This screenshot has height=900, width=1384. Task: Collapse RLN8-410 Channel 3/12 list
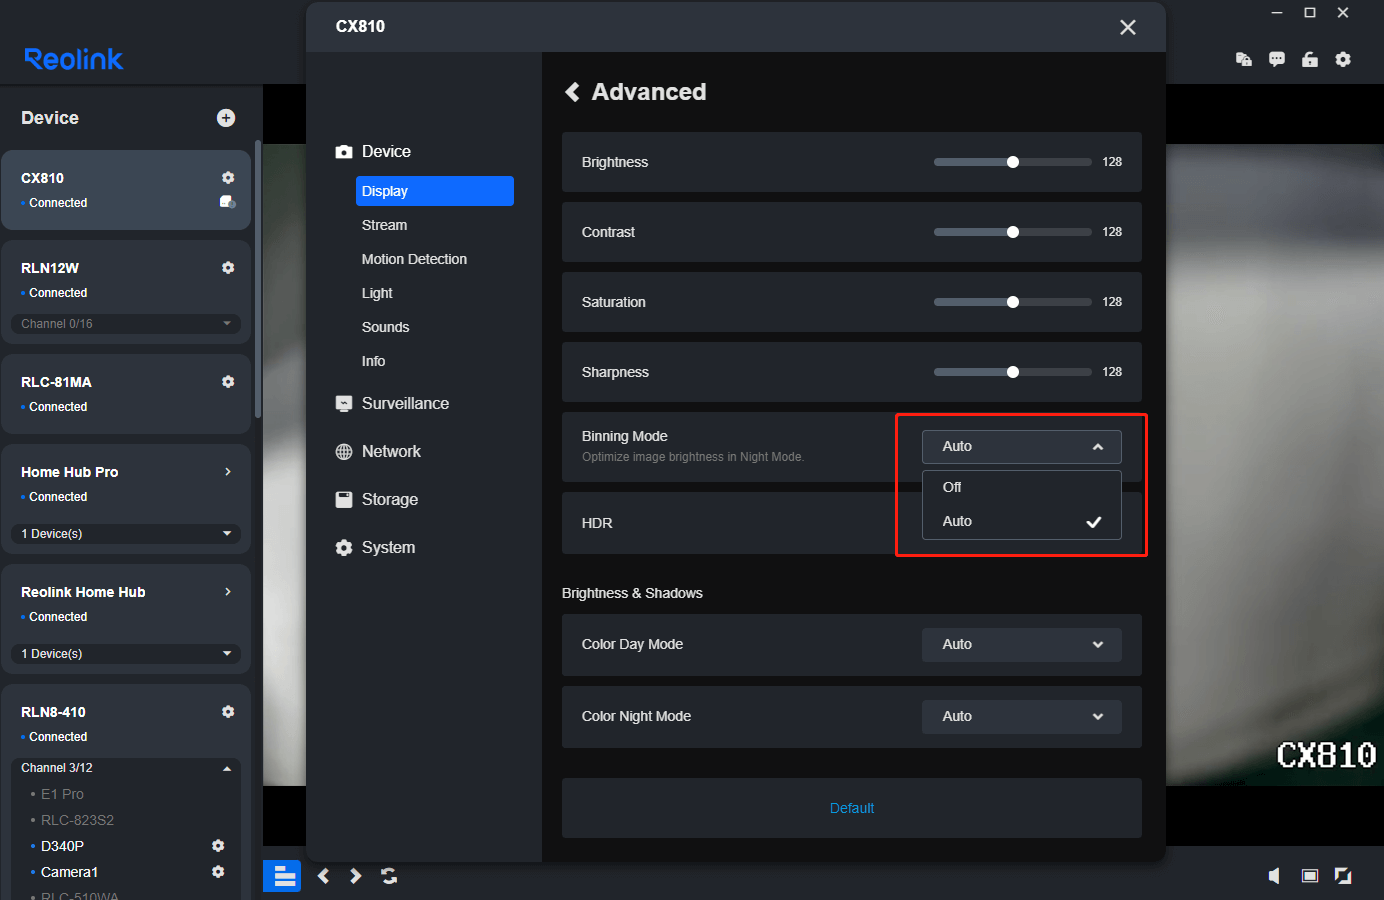(126, 768)
